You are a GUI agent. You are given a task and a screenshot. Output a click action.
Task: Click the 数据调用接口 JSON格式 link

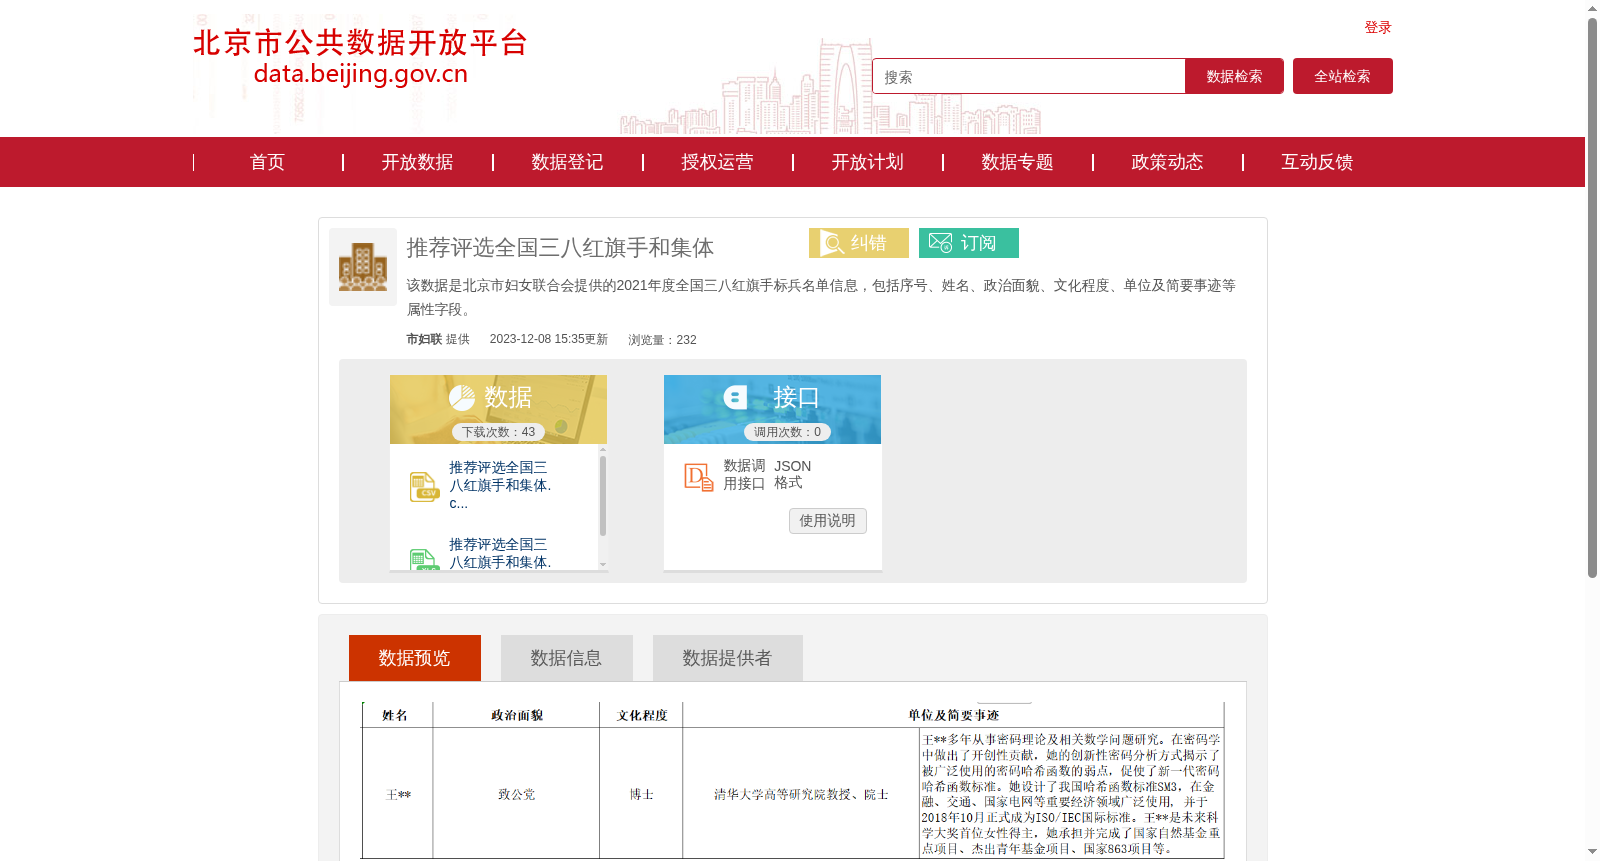click(767, 475)
